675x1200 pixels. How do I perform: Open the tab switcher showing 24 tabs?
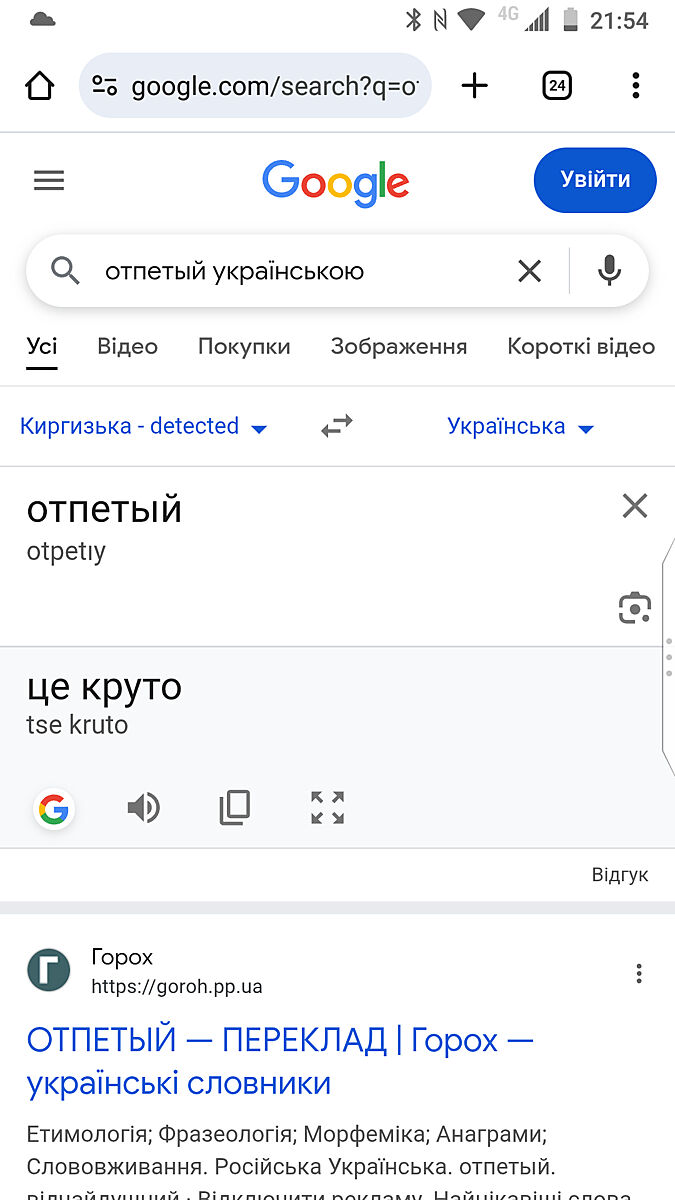click(x=557, y=86)
